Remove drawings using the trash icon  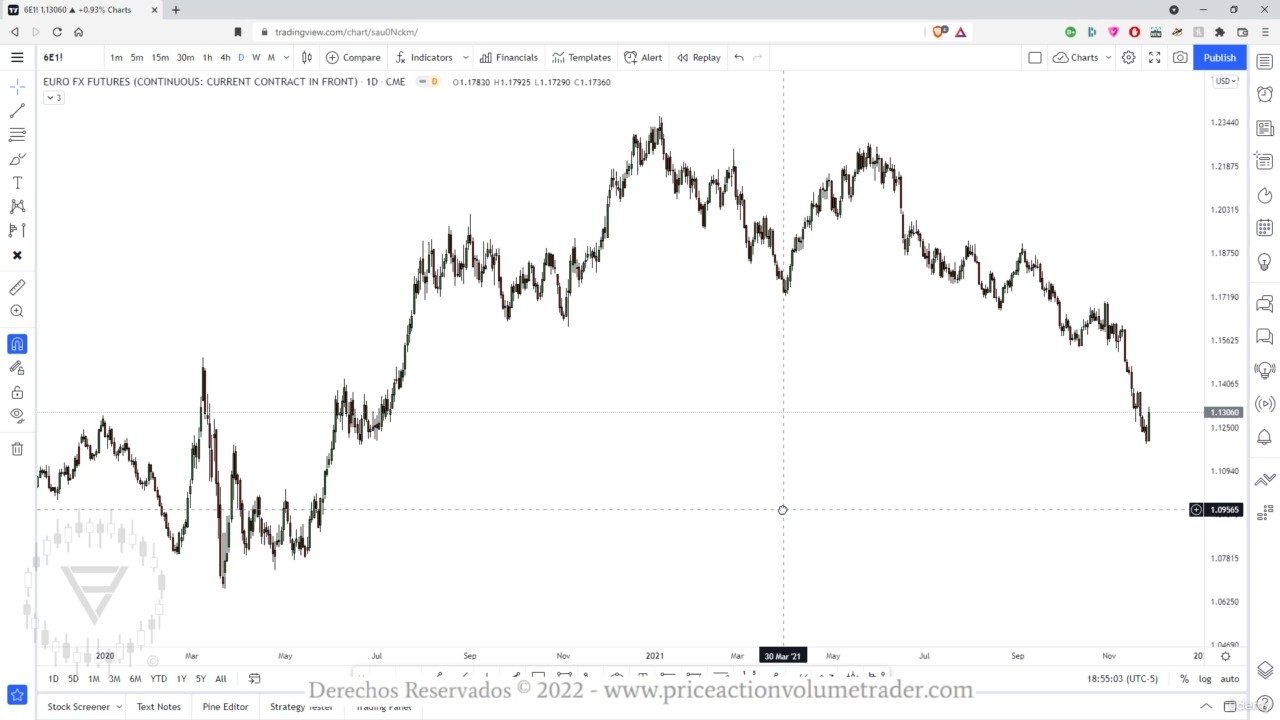pos(17,449)
